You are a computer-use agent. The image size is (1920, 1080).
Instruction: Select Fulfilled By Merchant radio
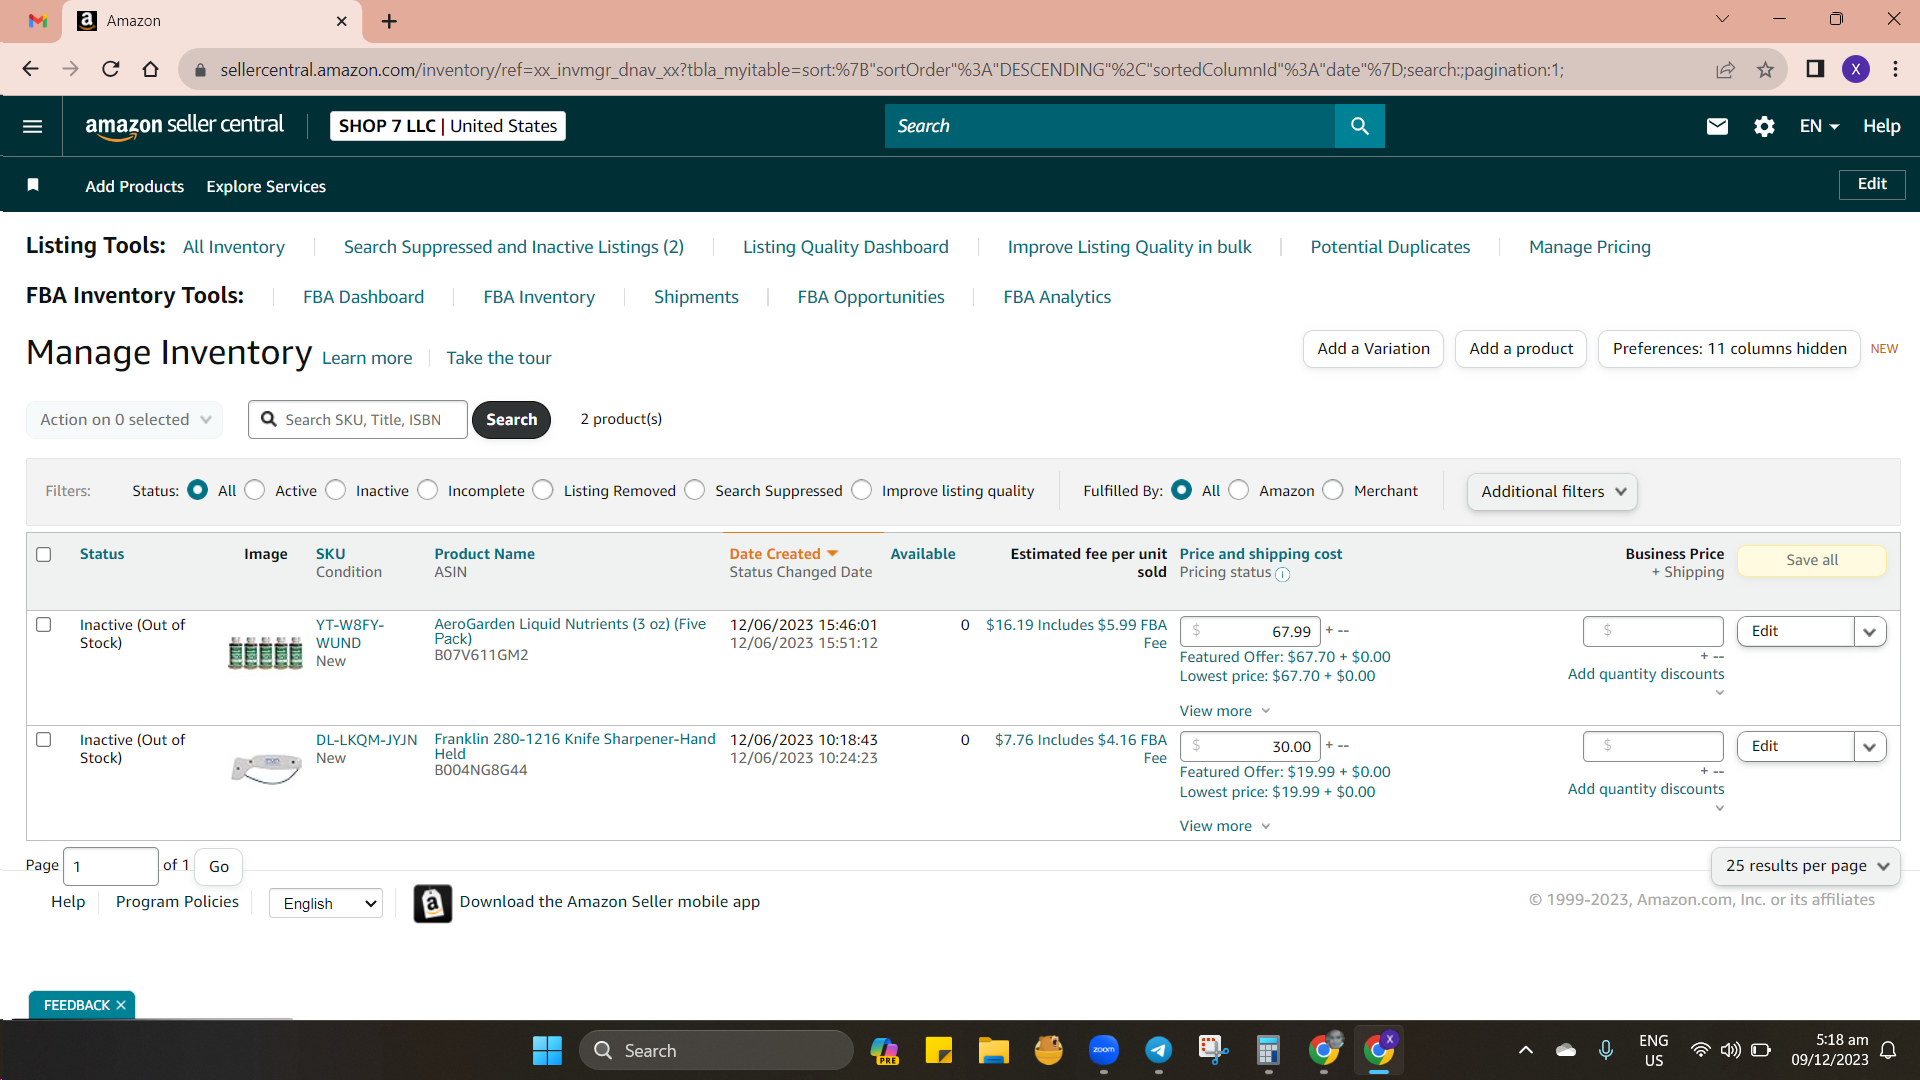(1333, 490)
